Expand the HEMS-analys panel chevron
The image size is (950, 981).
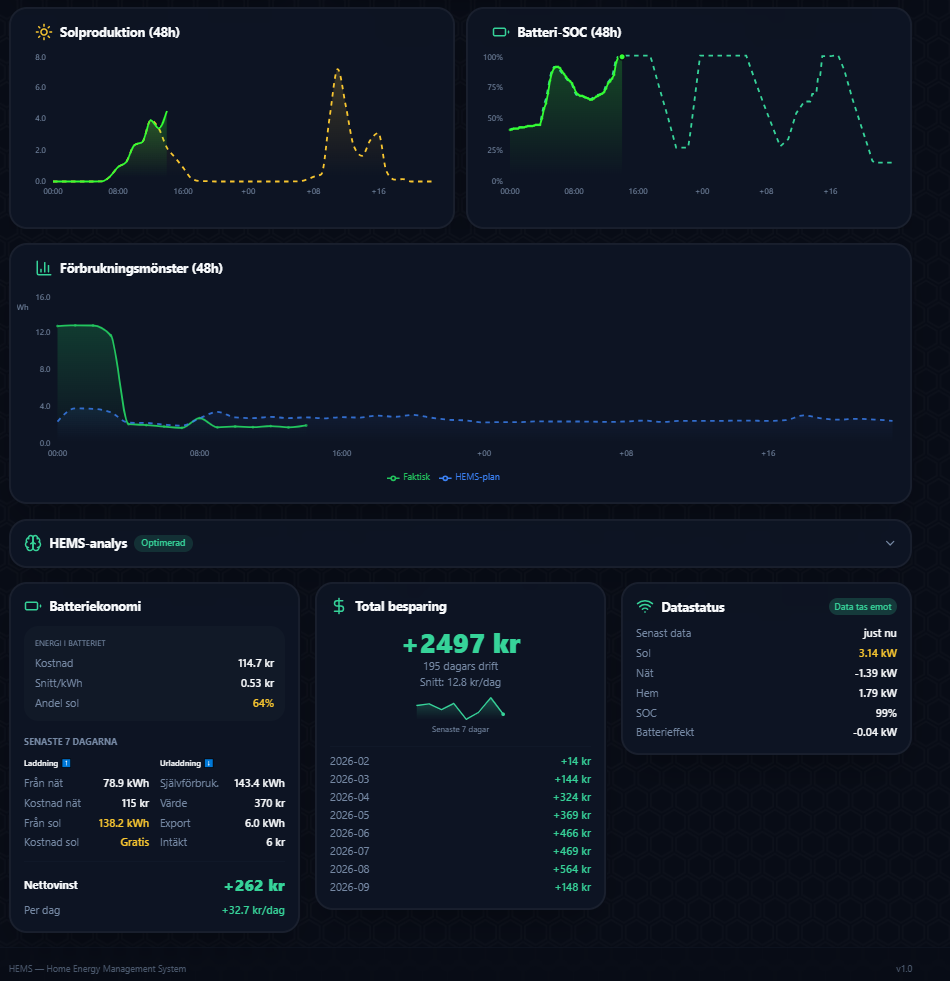click(x=890, y=543)
